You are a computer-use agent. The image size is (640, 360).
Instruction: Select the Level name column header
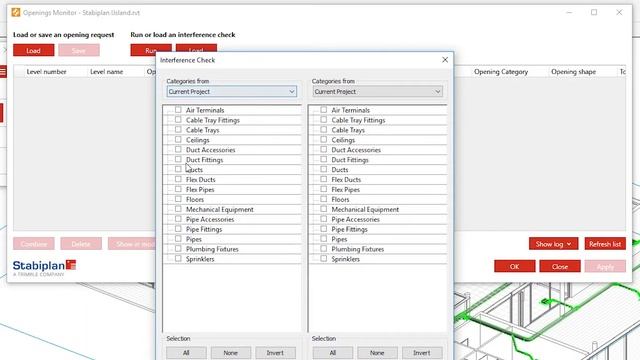click(107, 72)
